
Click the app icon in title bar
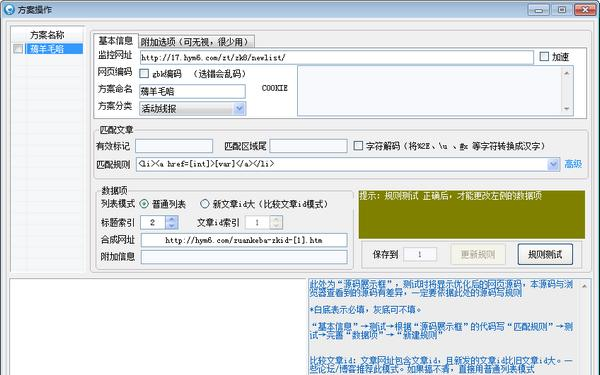click(9, 10)
